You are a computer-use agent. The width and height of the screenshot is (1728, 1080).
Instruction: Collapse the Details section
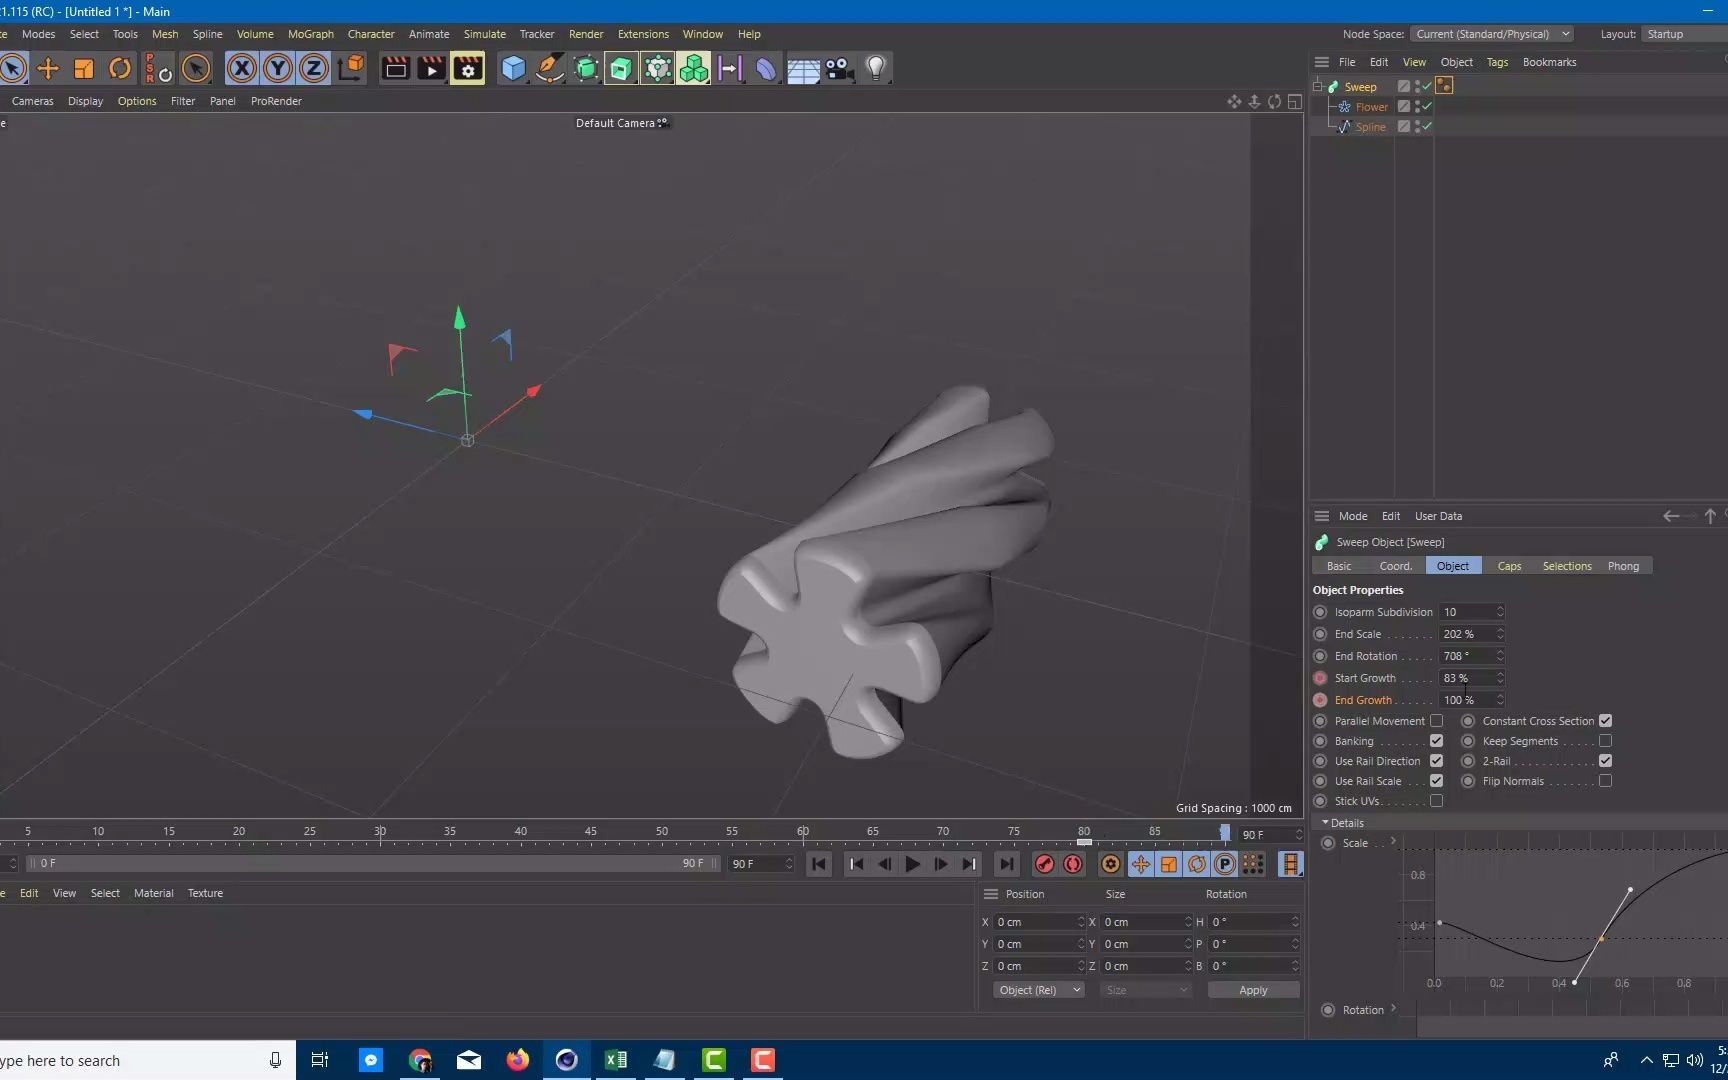point(1326,822)
